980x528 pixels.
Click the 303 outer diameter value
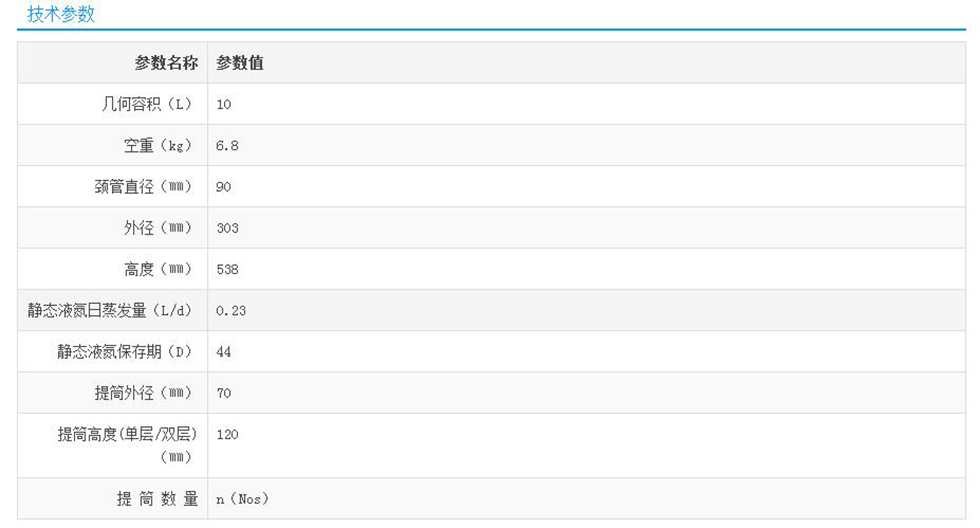[x=227, y=228]
